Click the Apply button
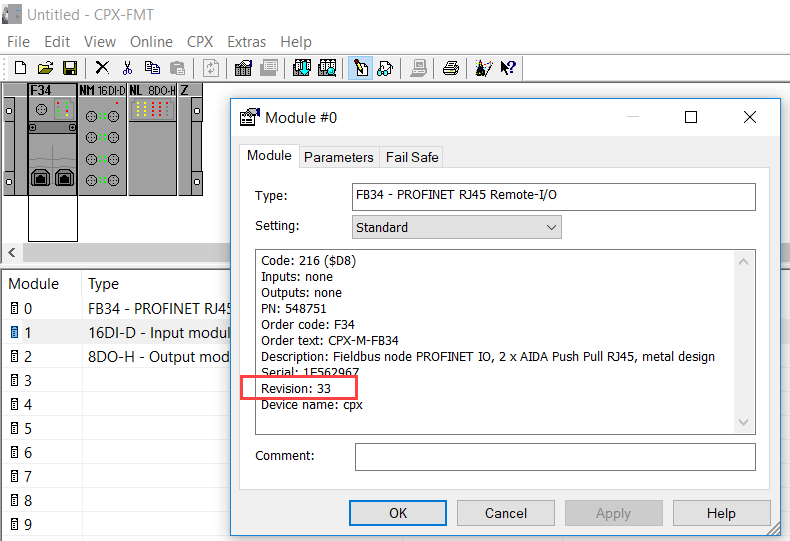 [x=613, y=513]
